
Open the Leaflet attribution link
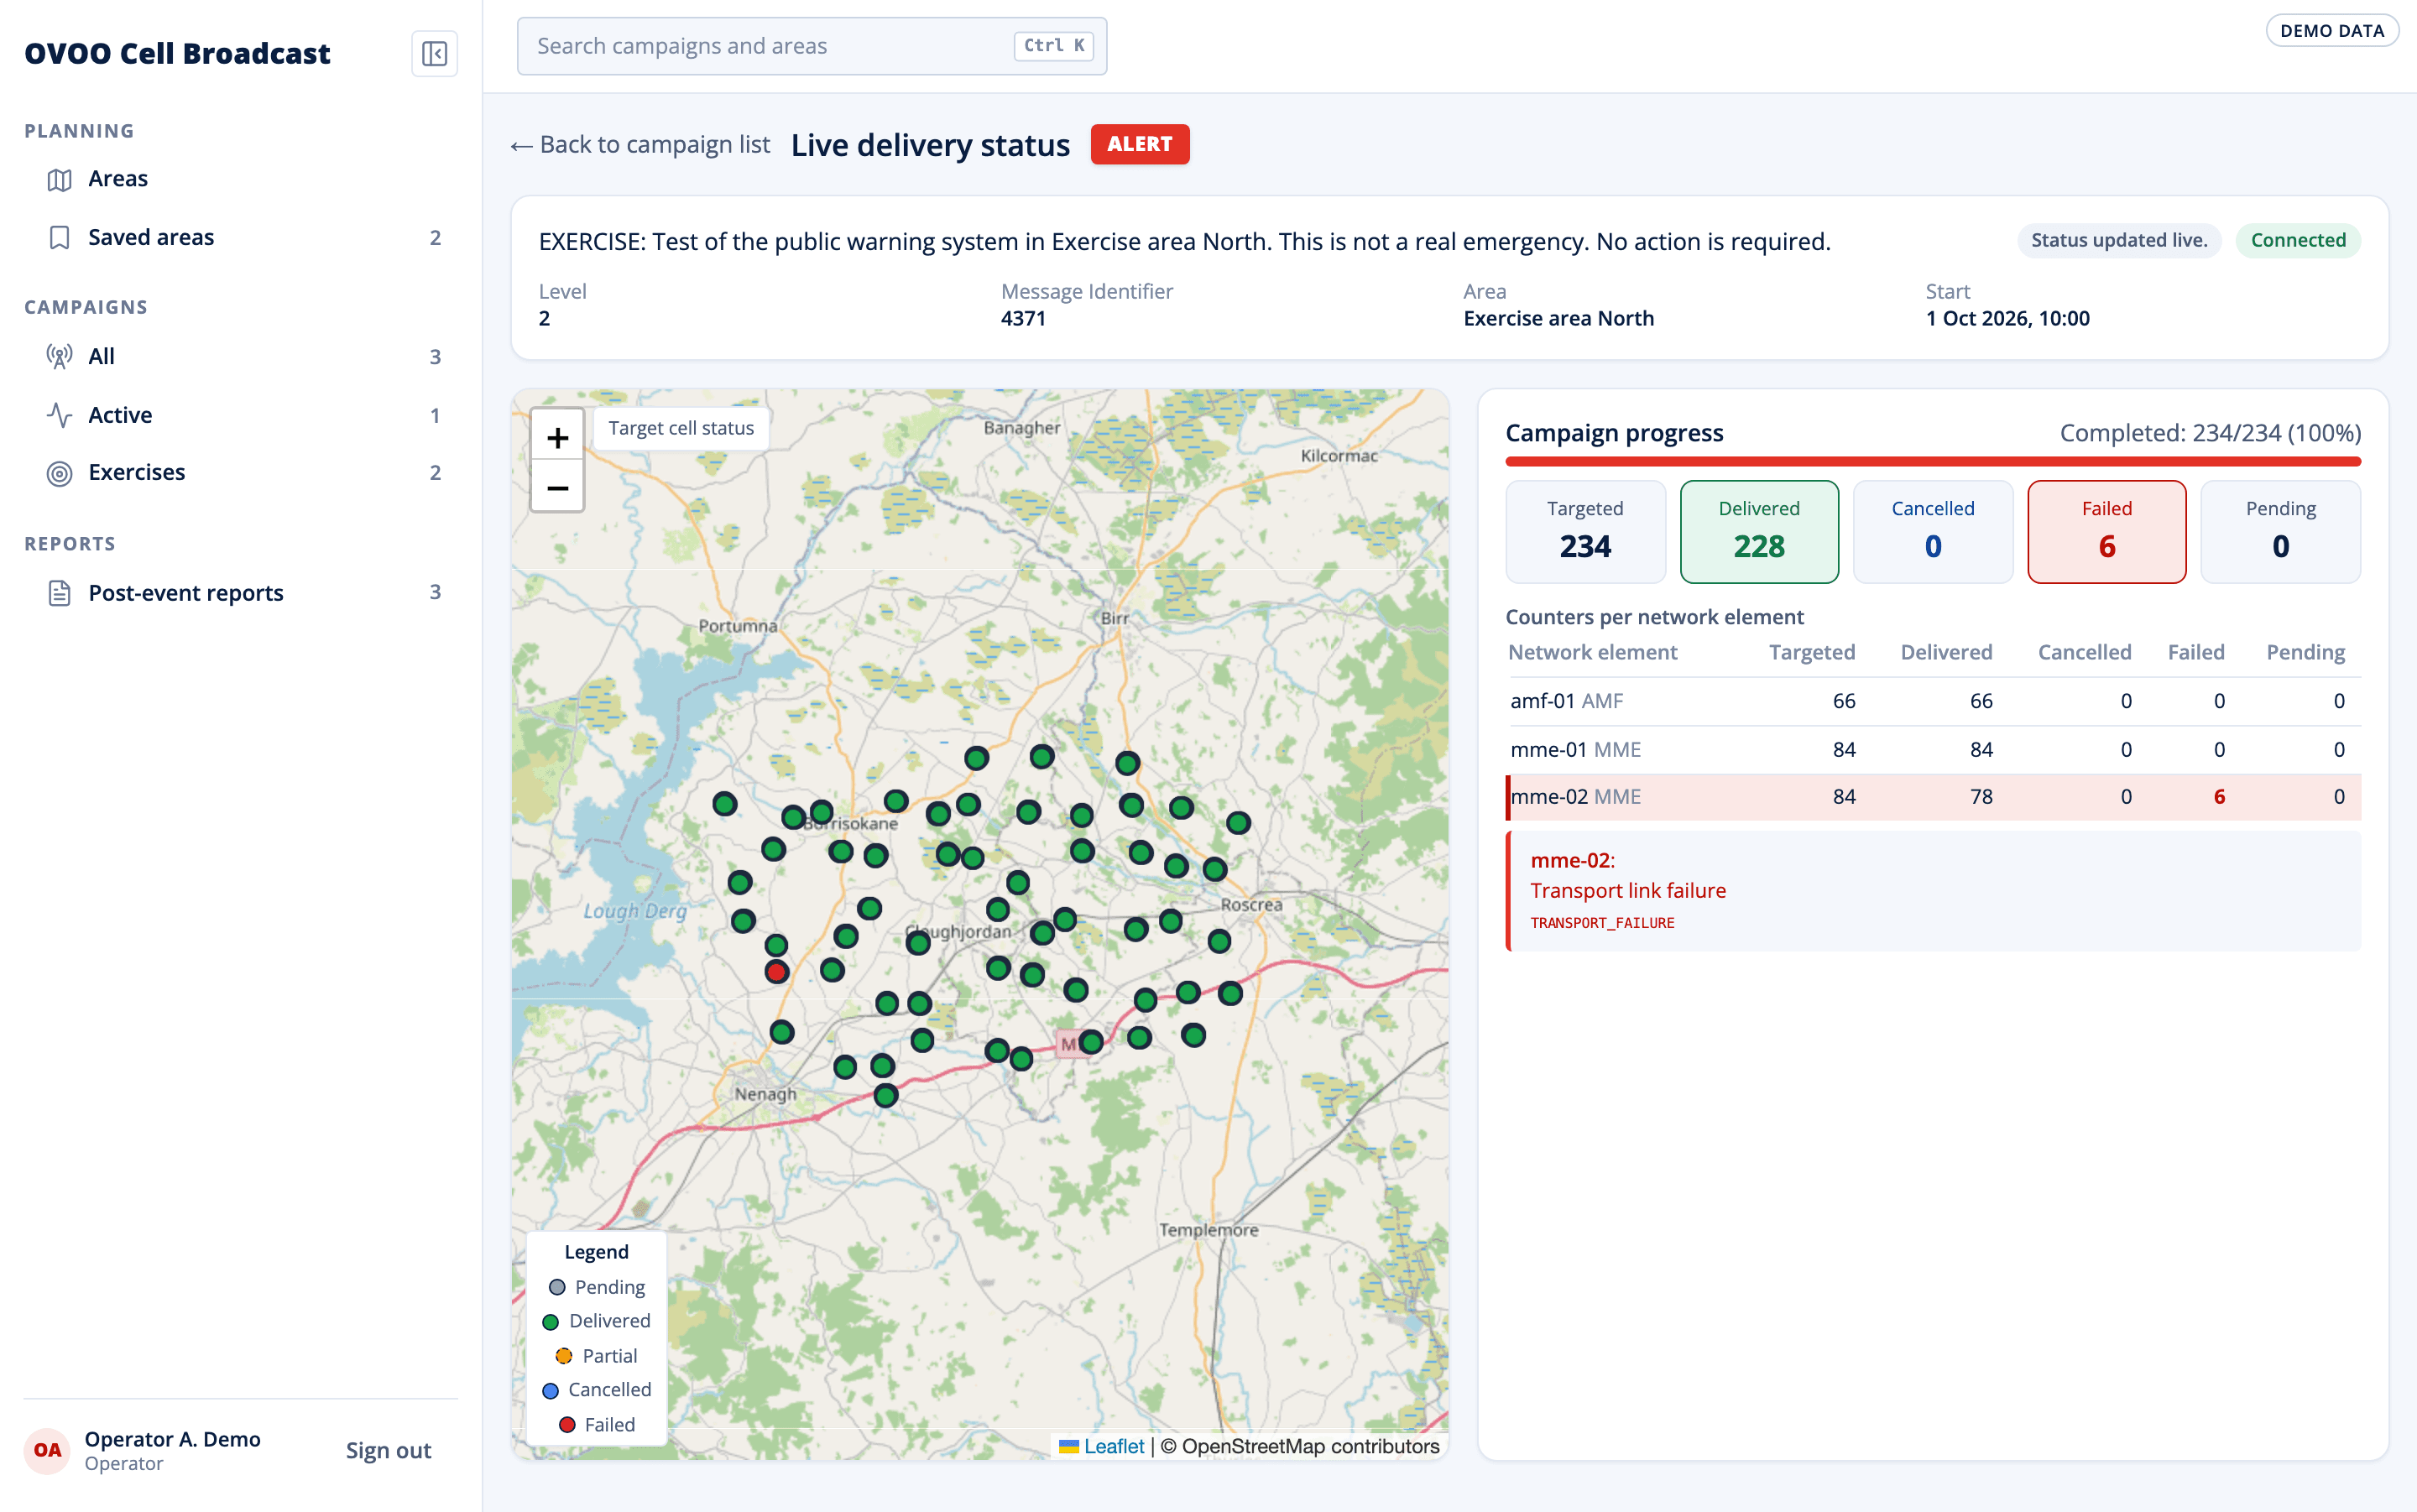pos(1113,1446)
